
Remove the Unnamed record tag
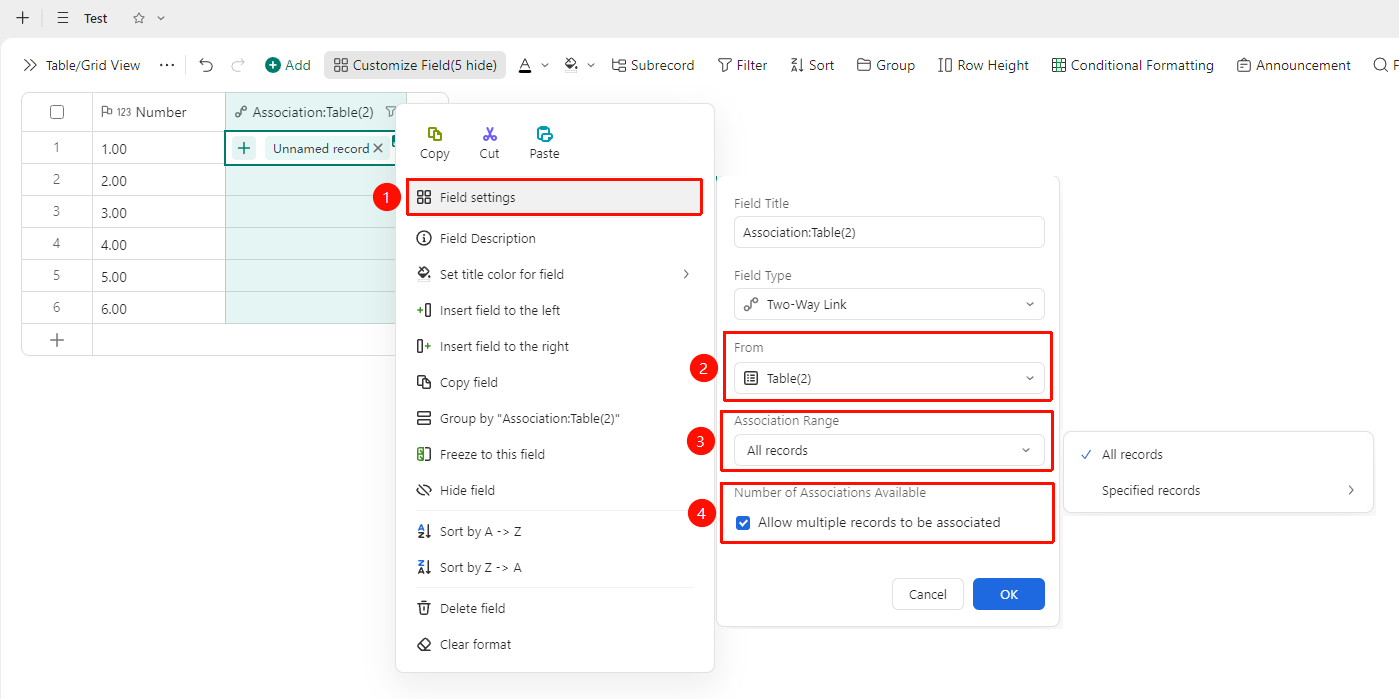pos(378,148)
